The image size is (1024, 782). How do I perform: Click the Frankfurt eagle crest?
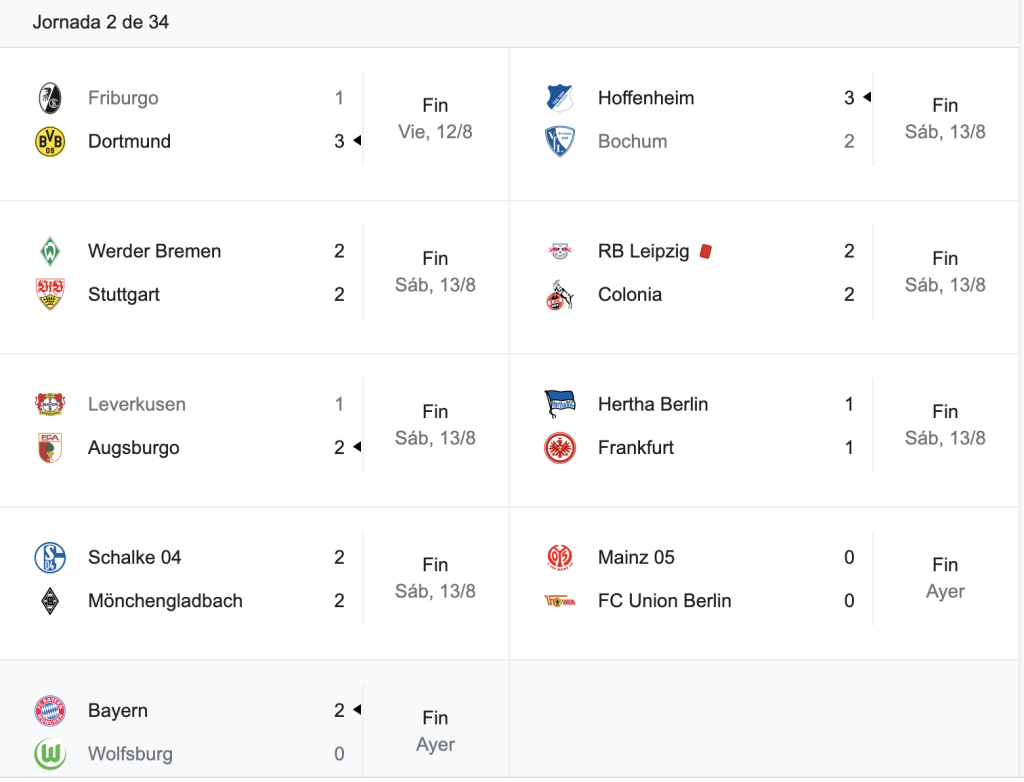pyautogui.click(x=560, y=448)
